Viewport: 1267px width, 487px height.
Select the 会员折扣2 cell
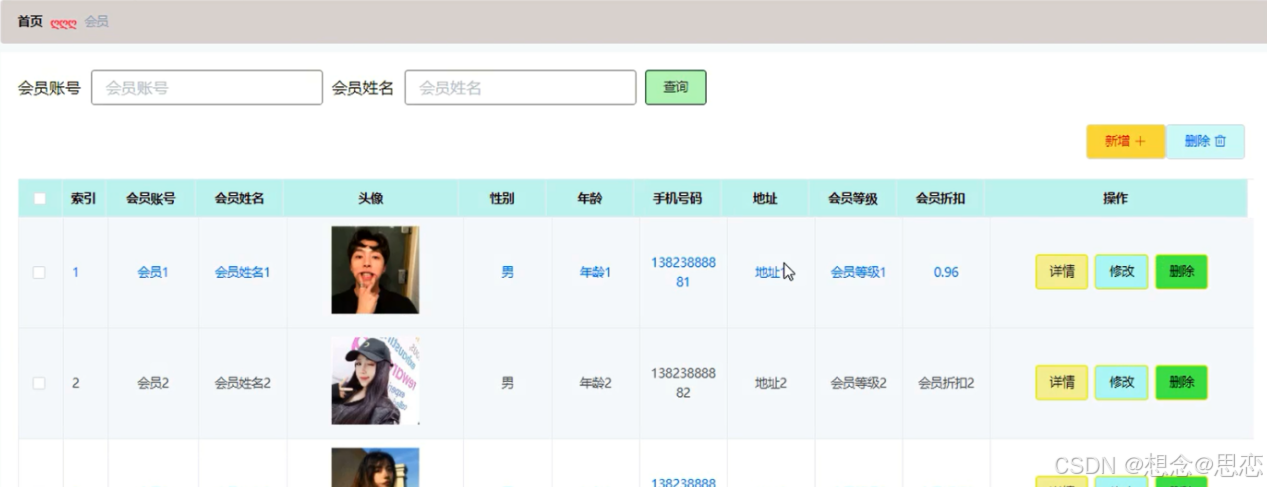[946, 382]
